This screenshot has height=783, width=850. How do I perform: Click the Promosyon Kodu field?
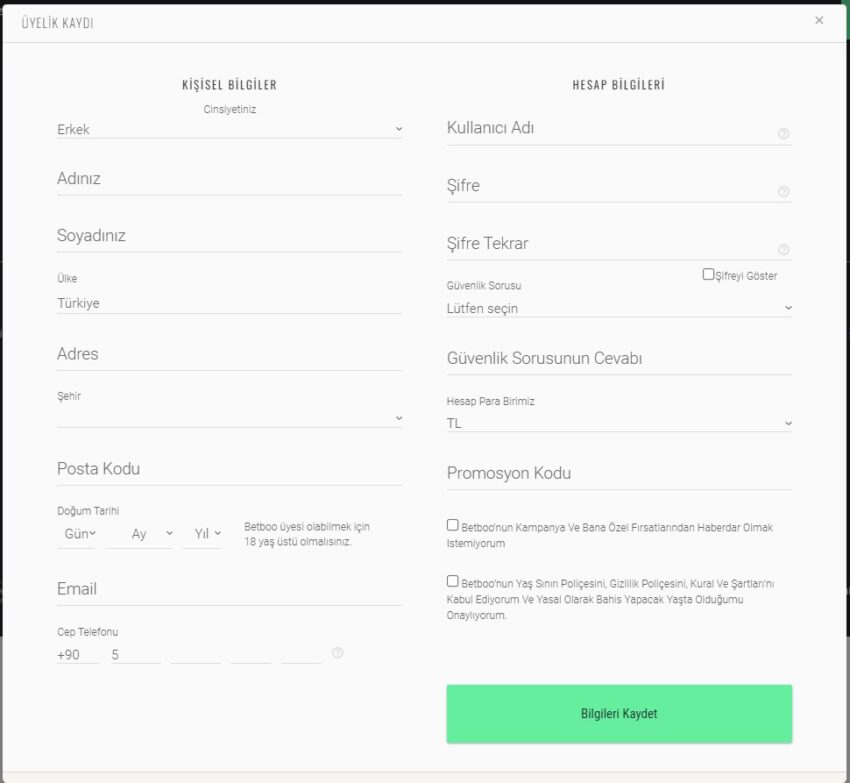619,474
